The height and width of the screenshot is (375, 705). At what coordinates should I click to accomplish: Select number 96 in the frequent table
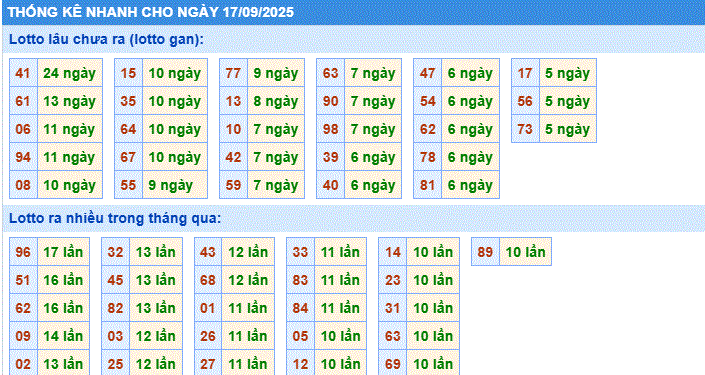click(x=23, y=252)
